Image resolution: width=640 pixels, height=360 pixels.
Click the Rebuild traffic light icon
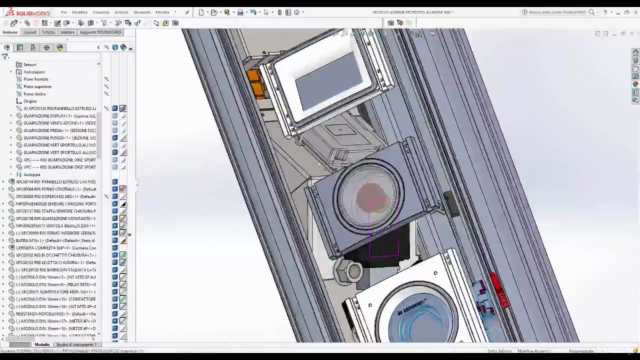(280, 12)
